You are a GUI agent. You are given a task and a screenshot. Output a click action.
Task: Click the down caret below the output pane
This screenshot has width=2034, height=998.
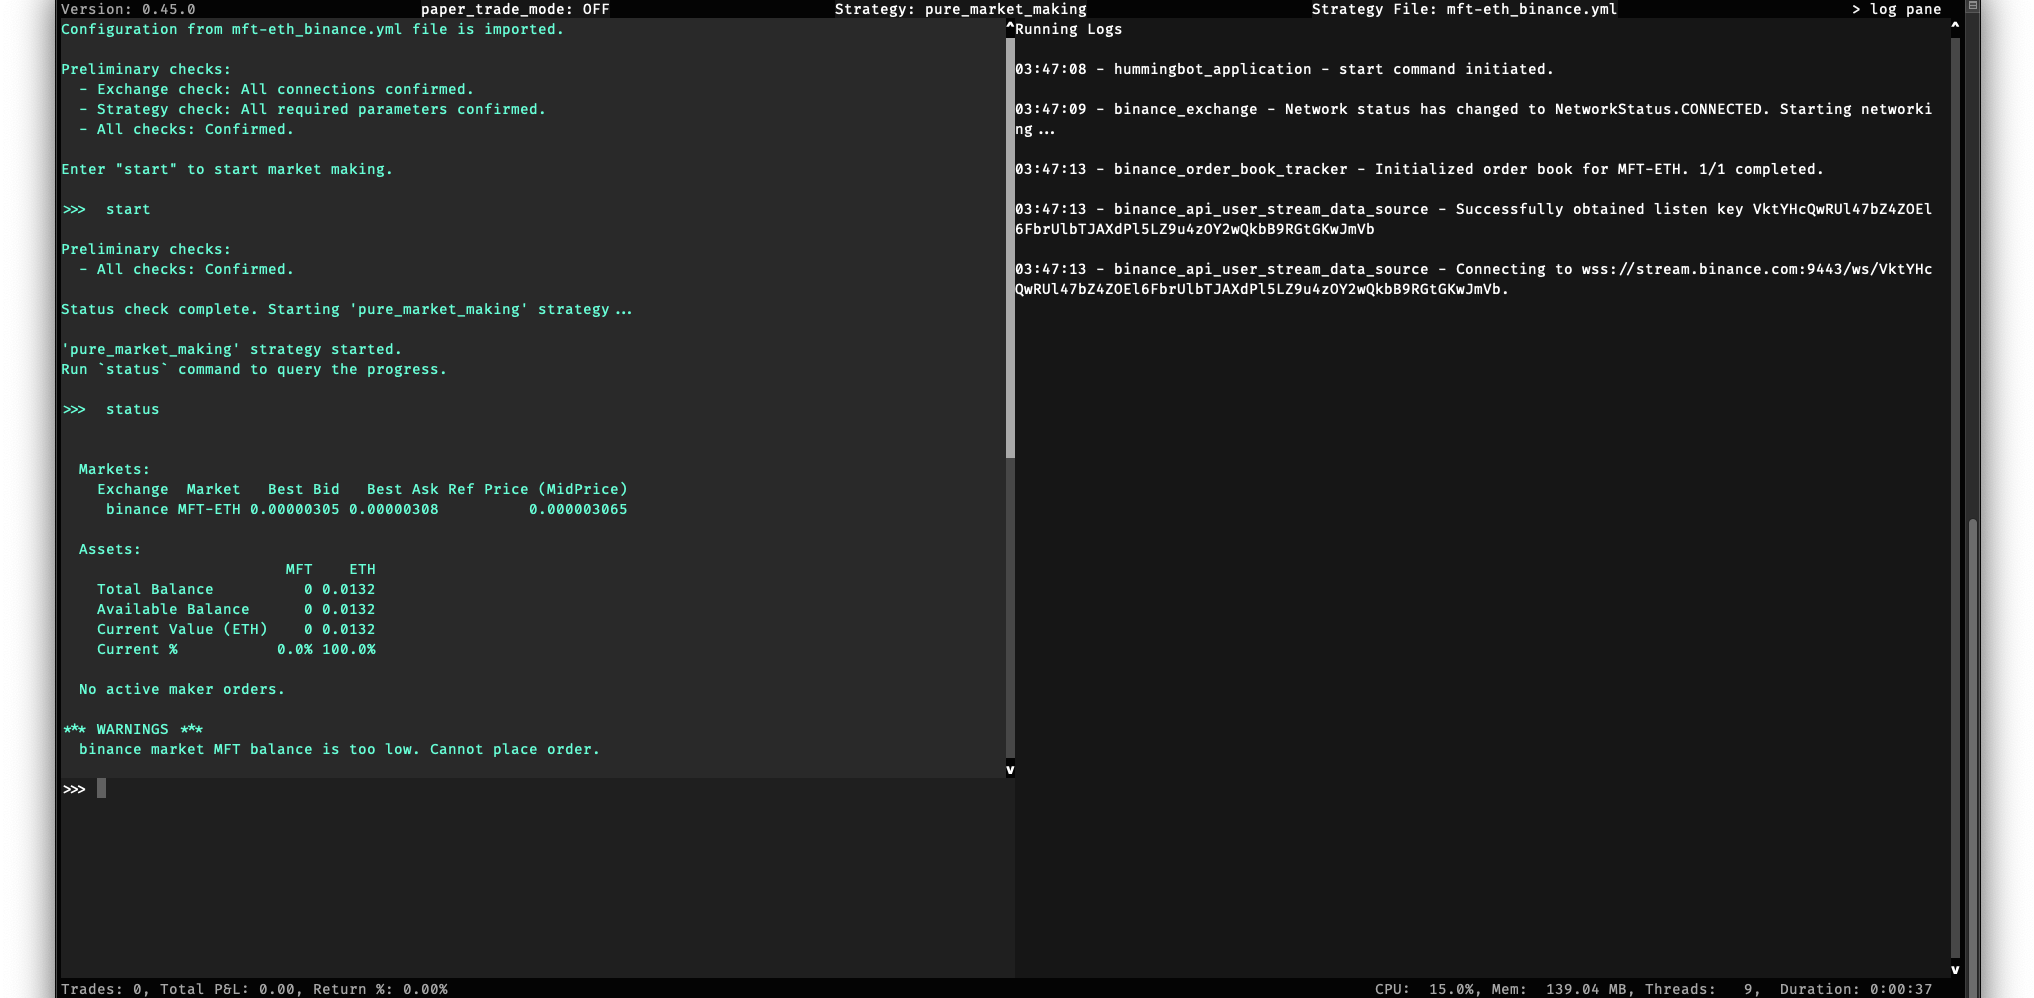1010,769
